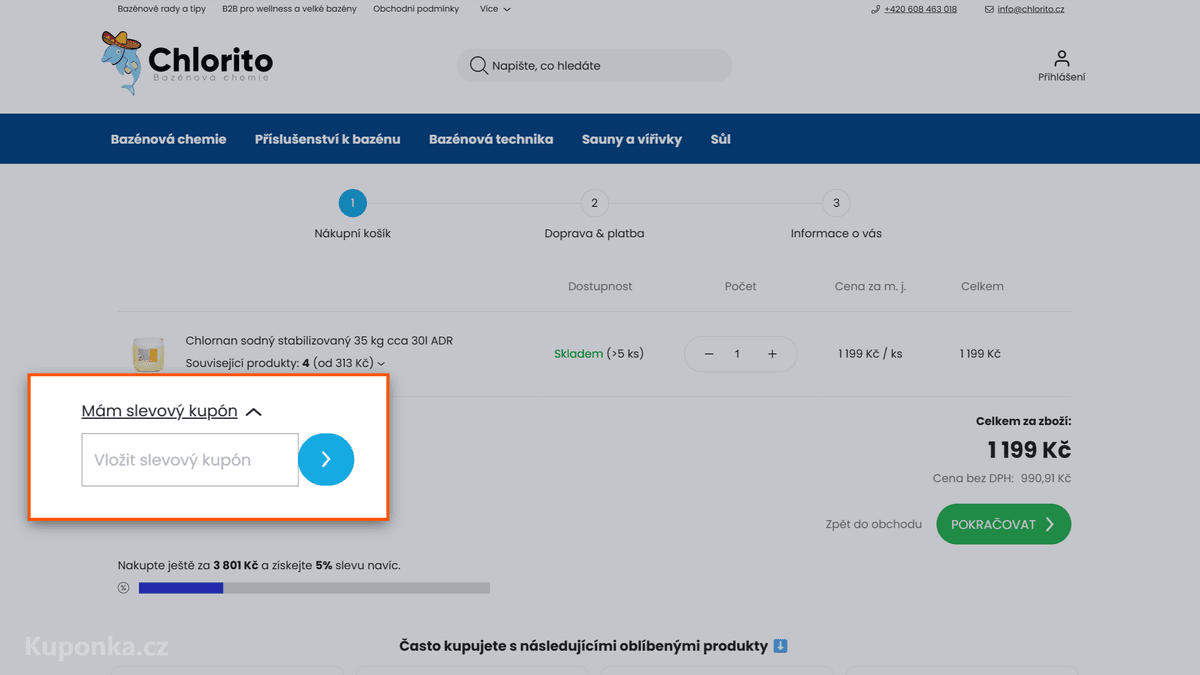Click the Cena bez DPH value 990,91 Kč
1200x675 pixels.
click(1045, 479)
